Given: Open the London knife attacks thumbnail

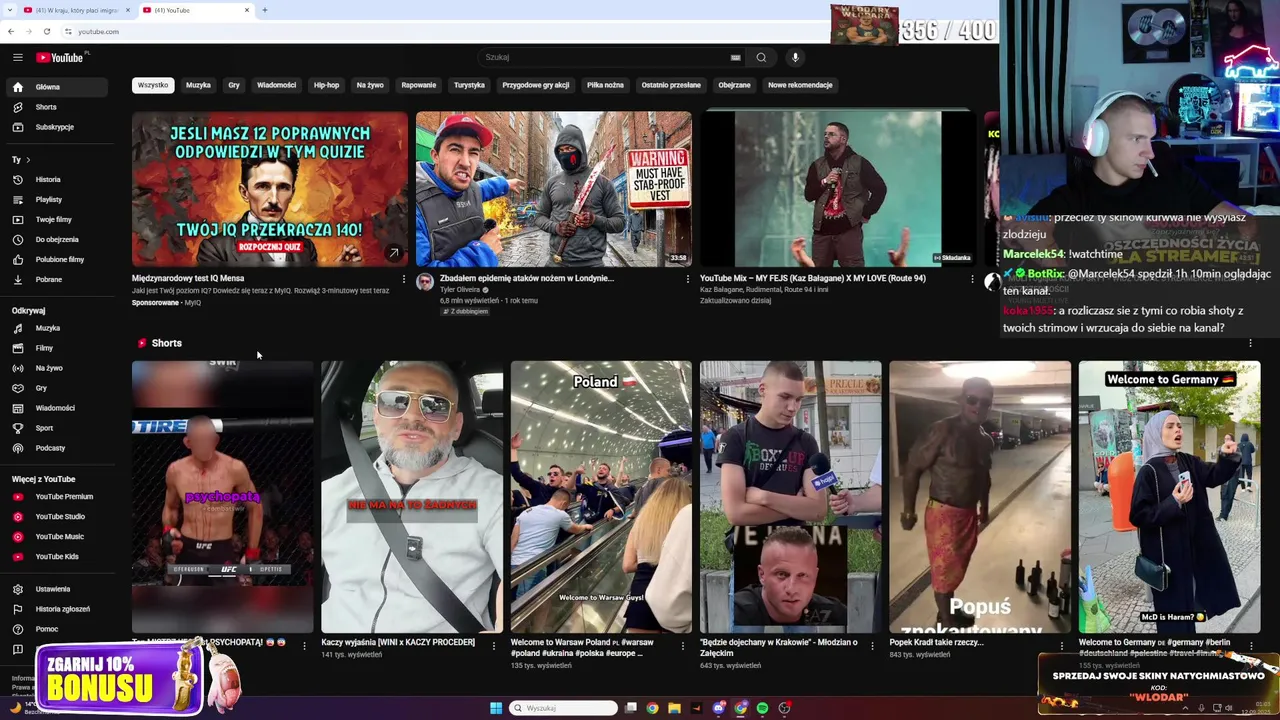Looking at the screenshot, I should (554, 189).
